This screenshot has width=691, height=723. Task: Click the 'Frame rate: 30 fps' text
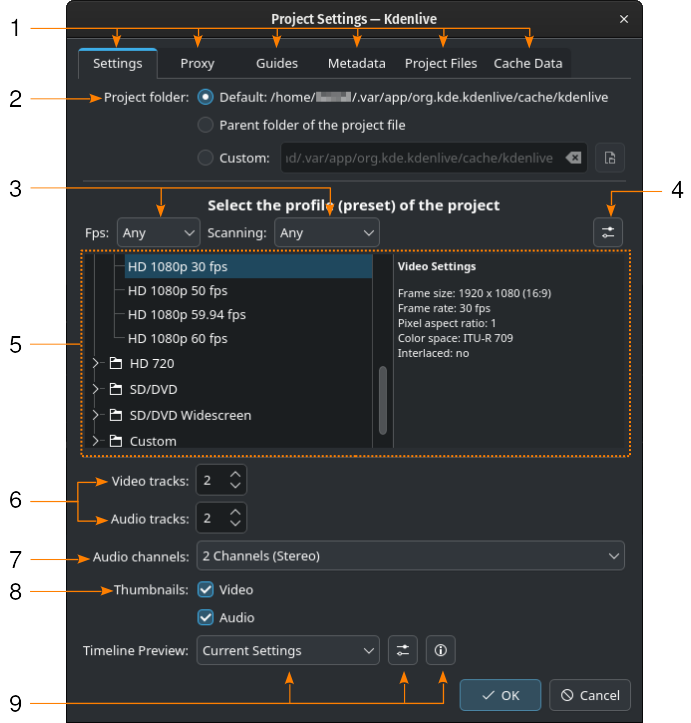(x=444, y=308)
